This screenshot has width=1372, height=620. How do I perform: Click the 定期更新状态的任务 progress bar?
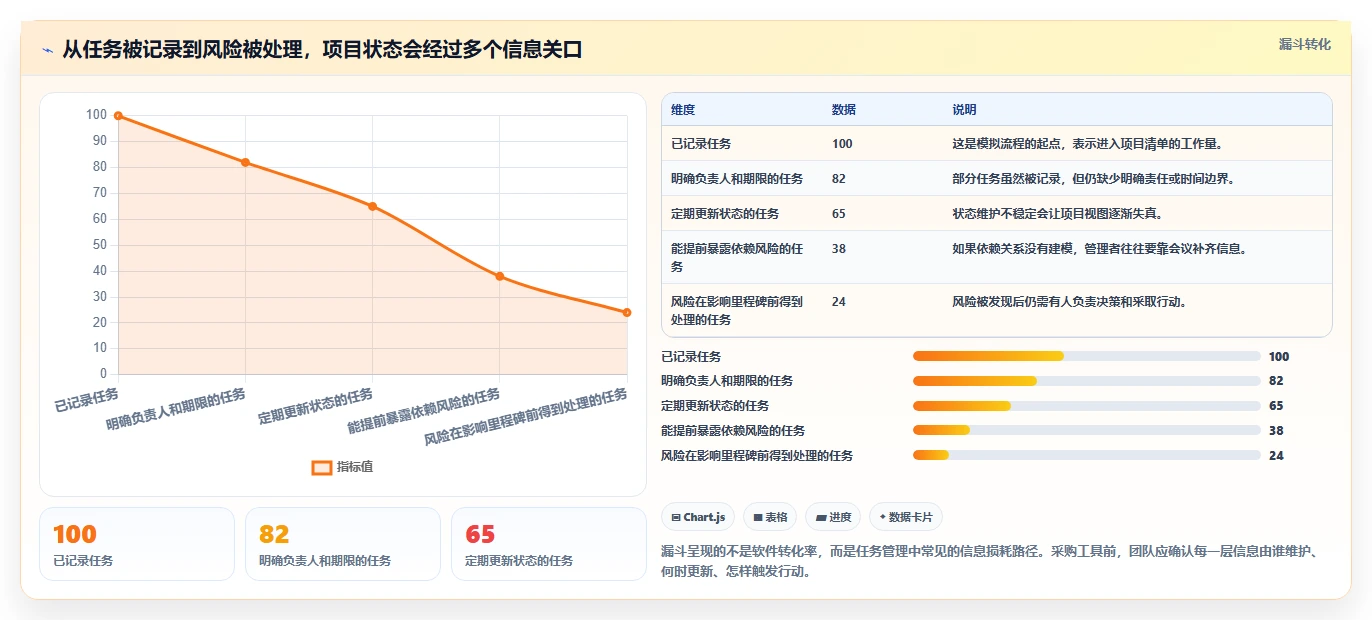1087,406
